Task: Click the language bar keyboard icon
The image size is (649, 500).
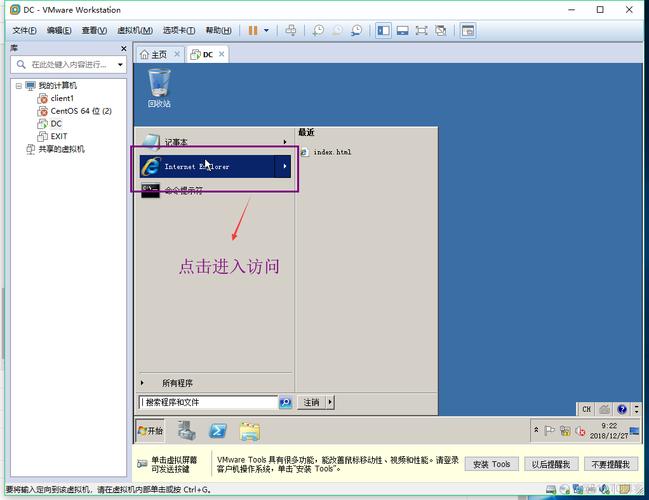Action: pyautogui.click(x=604, y=409)
